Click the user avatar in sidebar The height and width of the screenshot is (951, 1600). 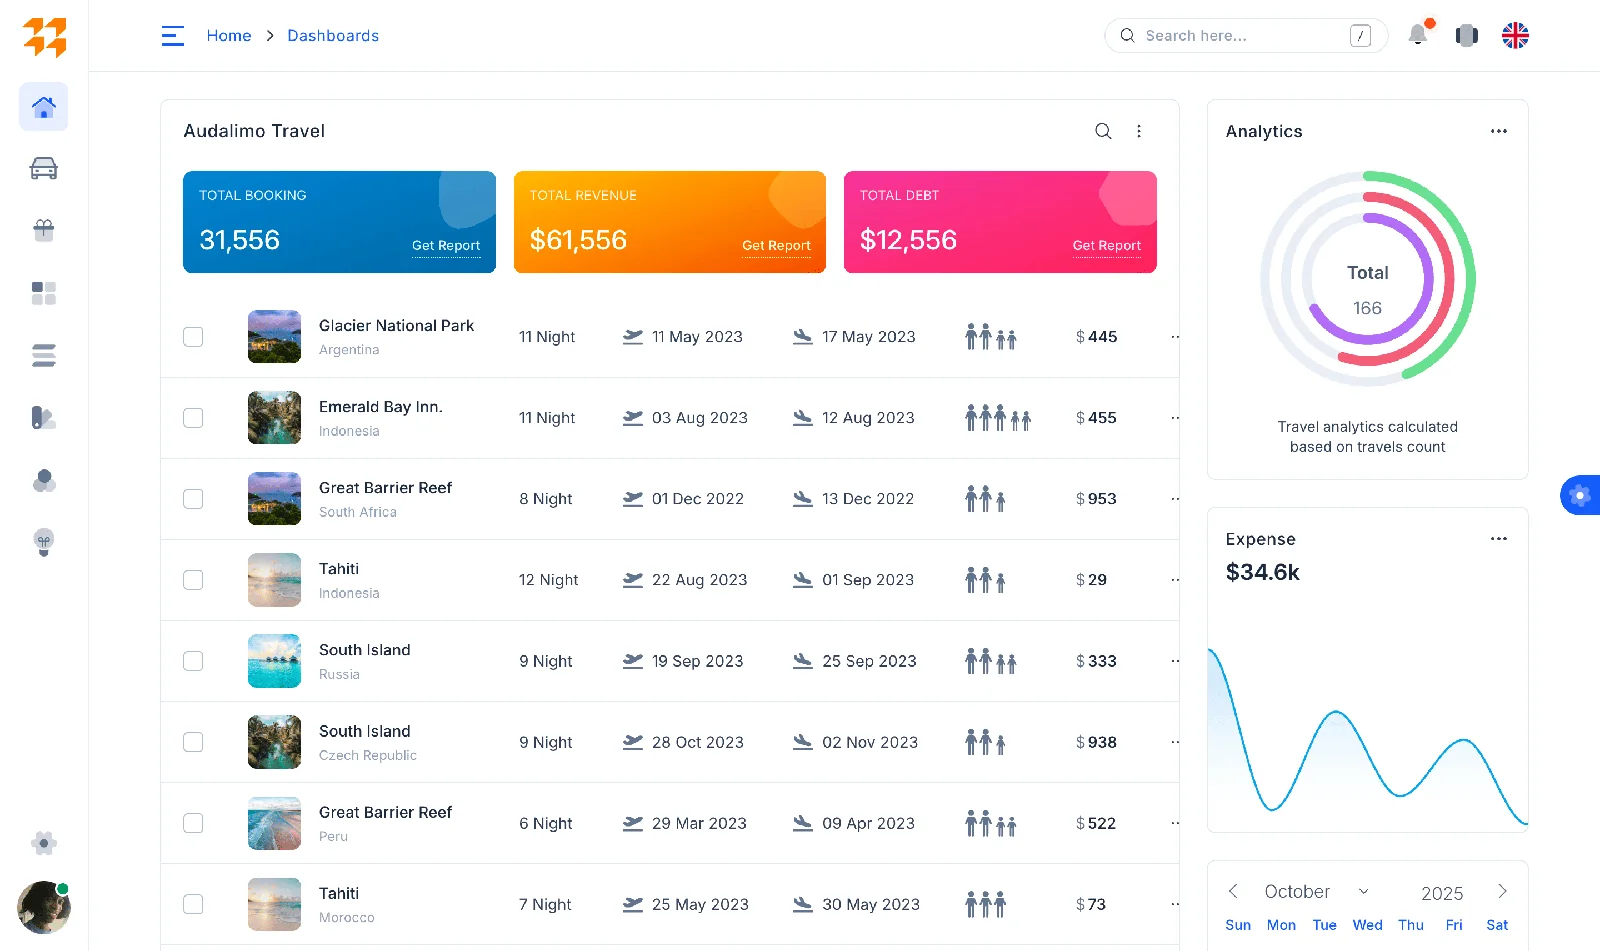point(44,907)
